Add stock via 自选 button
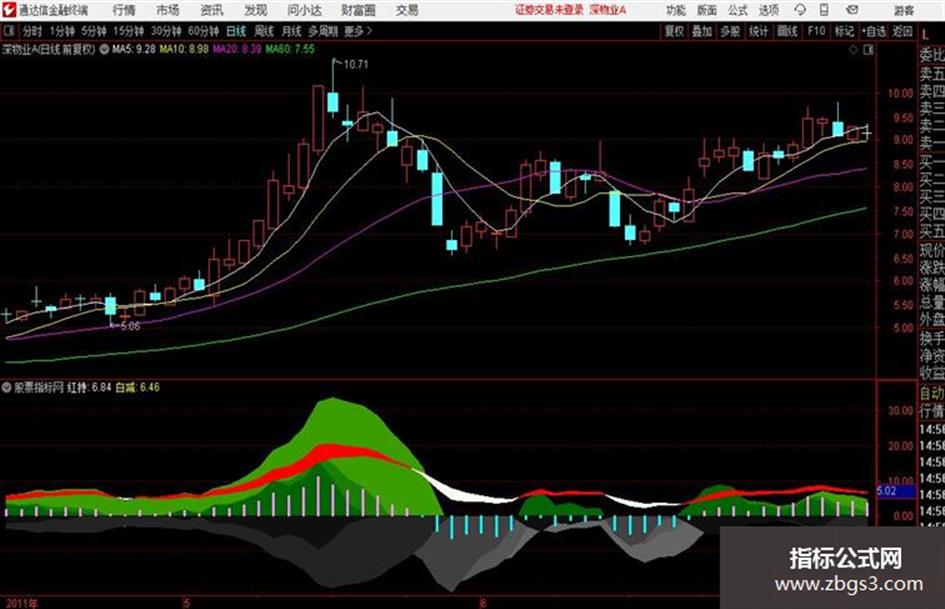The height and width of the screenshot is (609, 945). 874,31
